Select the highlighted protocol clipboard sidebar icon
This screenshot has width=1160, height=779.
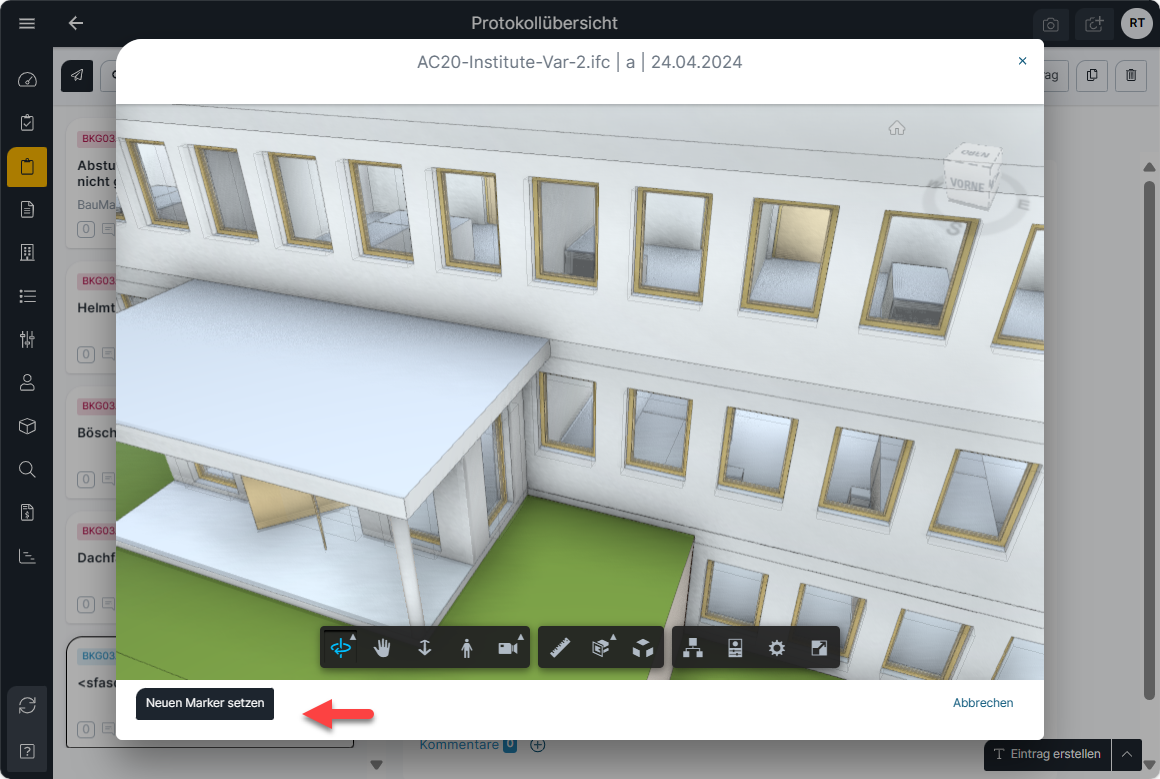tap(27, 166)
